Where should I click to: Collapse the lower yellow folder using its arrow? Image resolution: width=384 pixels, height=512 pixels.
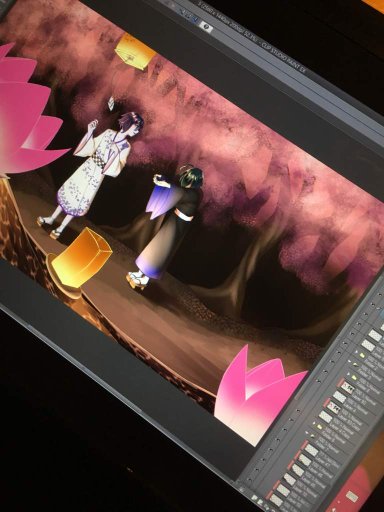click(x=314, y=423)
